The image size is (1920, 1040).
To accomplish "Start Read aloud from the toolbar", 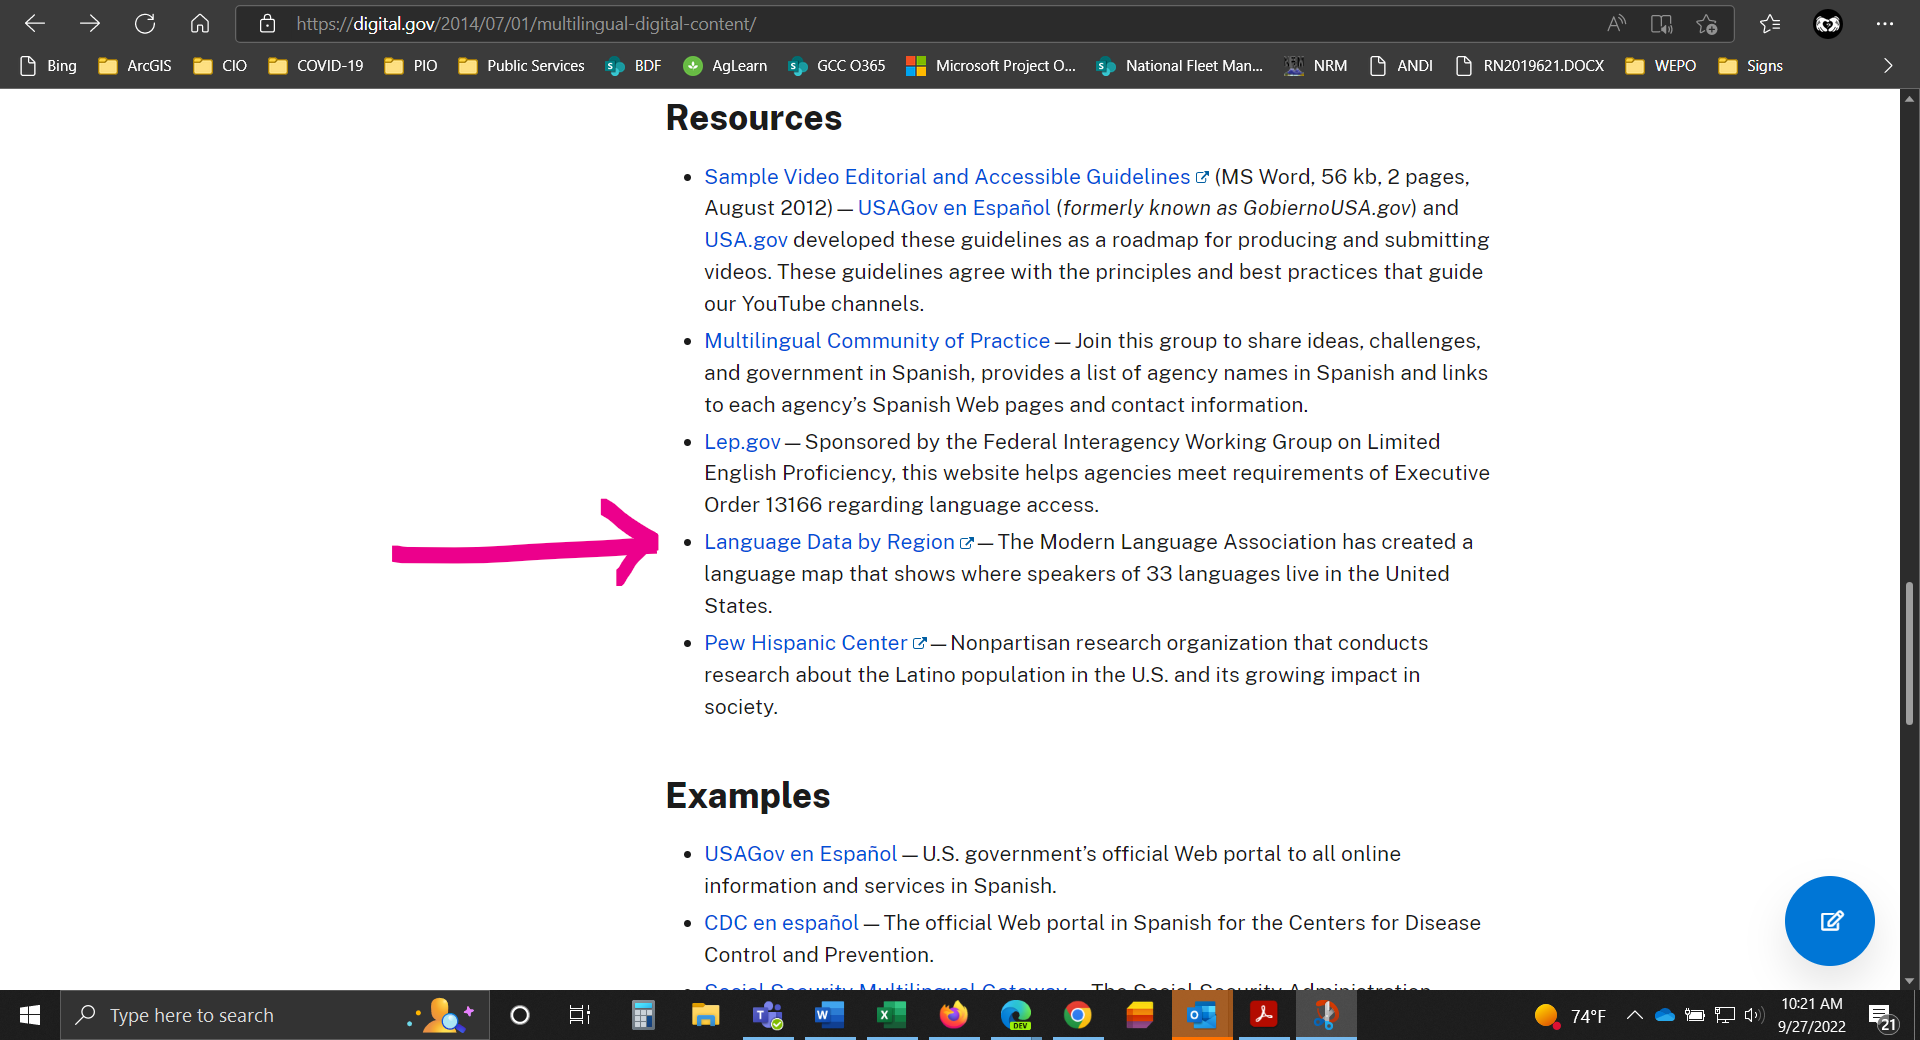I will [x=1616, y=24].
